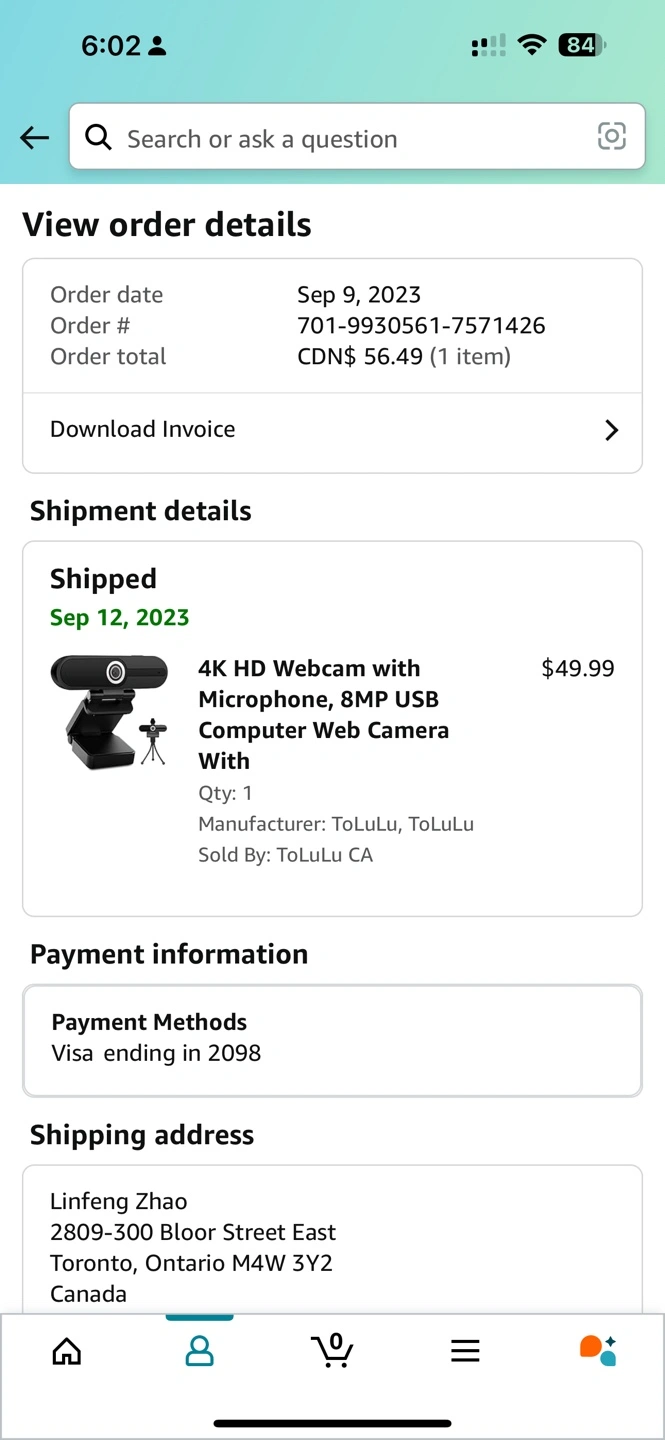Go to the Home tab

tap(67, 1351)
